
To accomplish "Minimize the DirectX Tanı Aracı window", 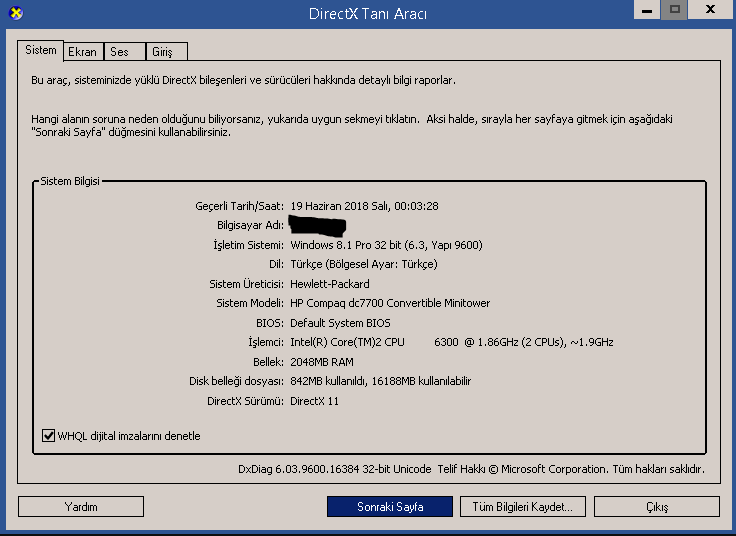I will click(x=647, y=9).
